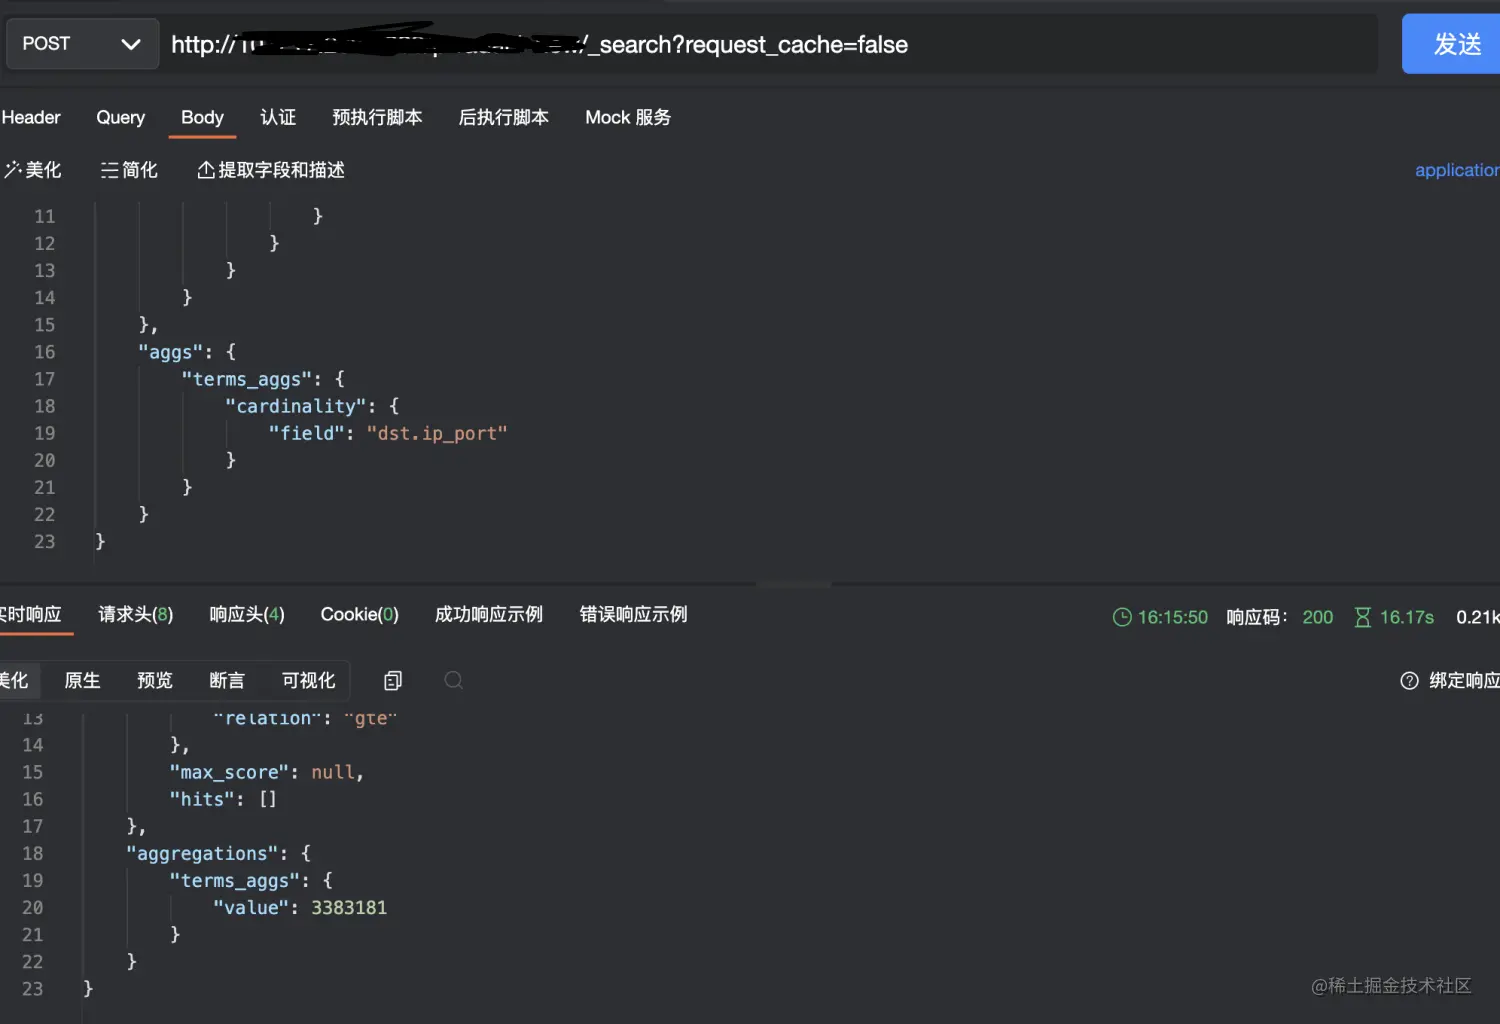Click the response time clock icon

(x=1122, y=617)
